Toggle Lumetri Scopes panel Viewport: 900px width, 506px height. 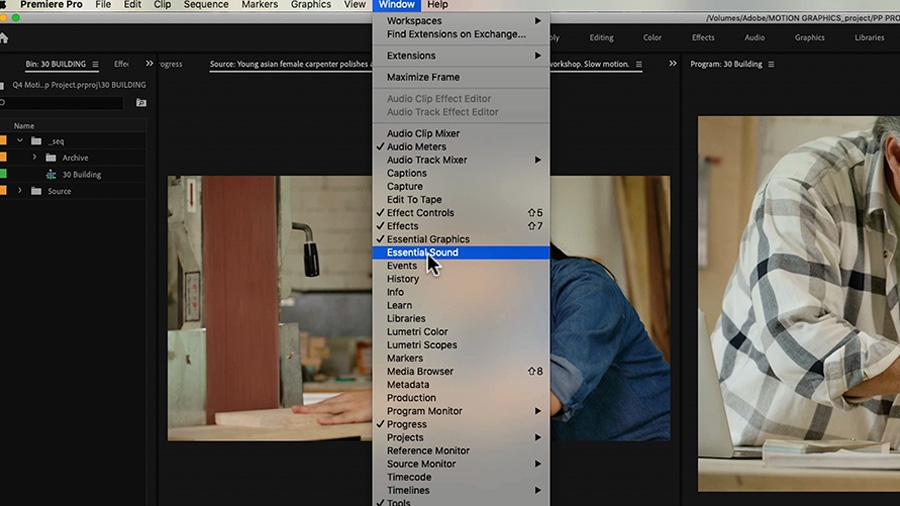461,345
